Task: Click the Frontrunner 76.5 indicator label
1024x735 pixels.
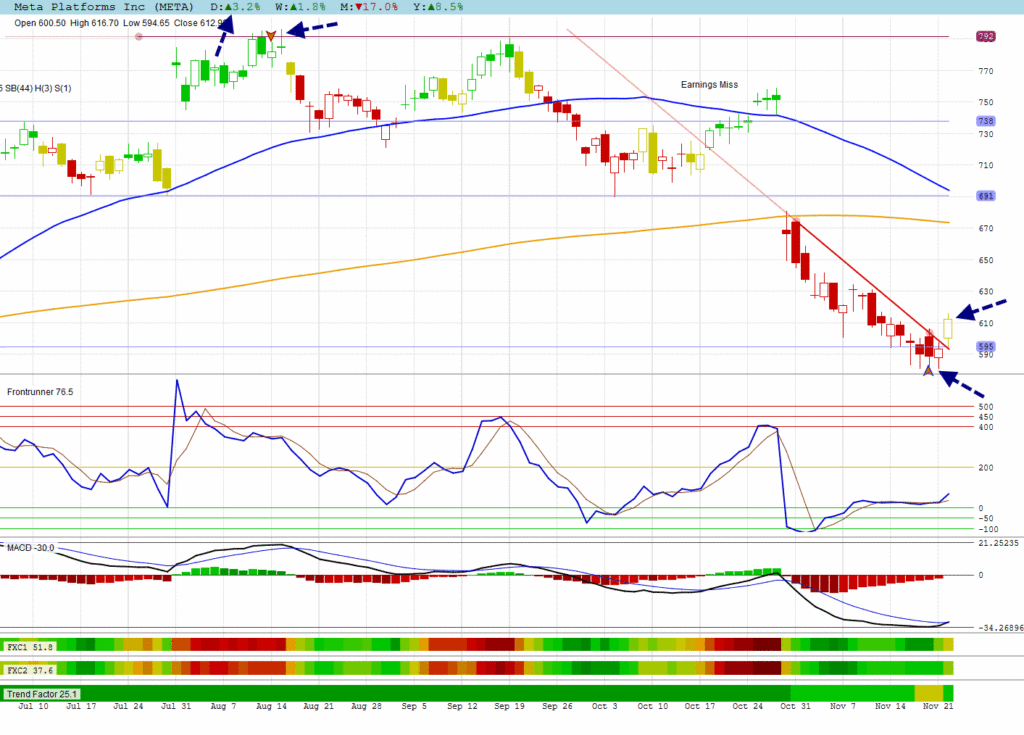Action: (x=42, y=392)
